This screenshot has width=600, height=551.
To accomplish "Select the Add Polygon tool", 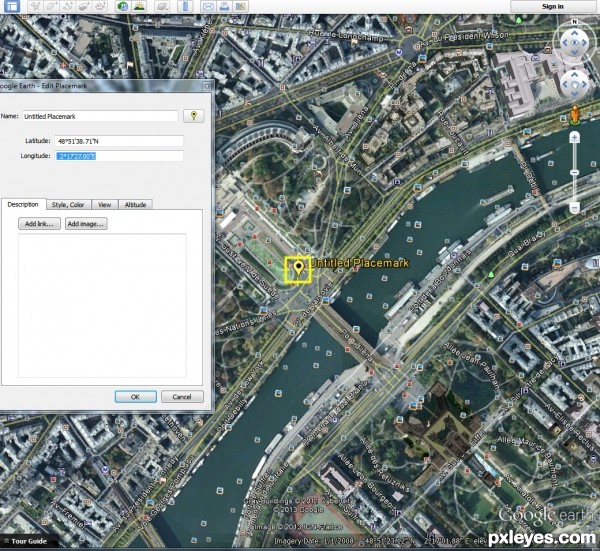I will (51, 6).
